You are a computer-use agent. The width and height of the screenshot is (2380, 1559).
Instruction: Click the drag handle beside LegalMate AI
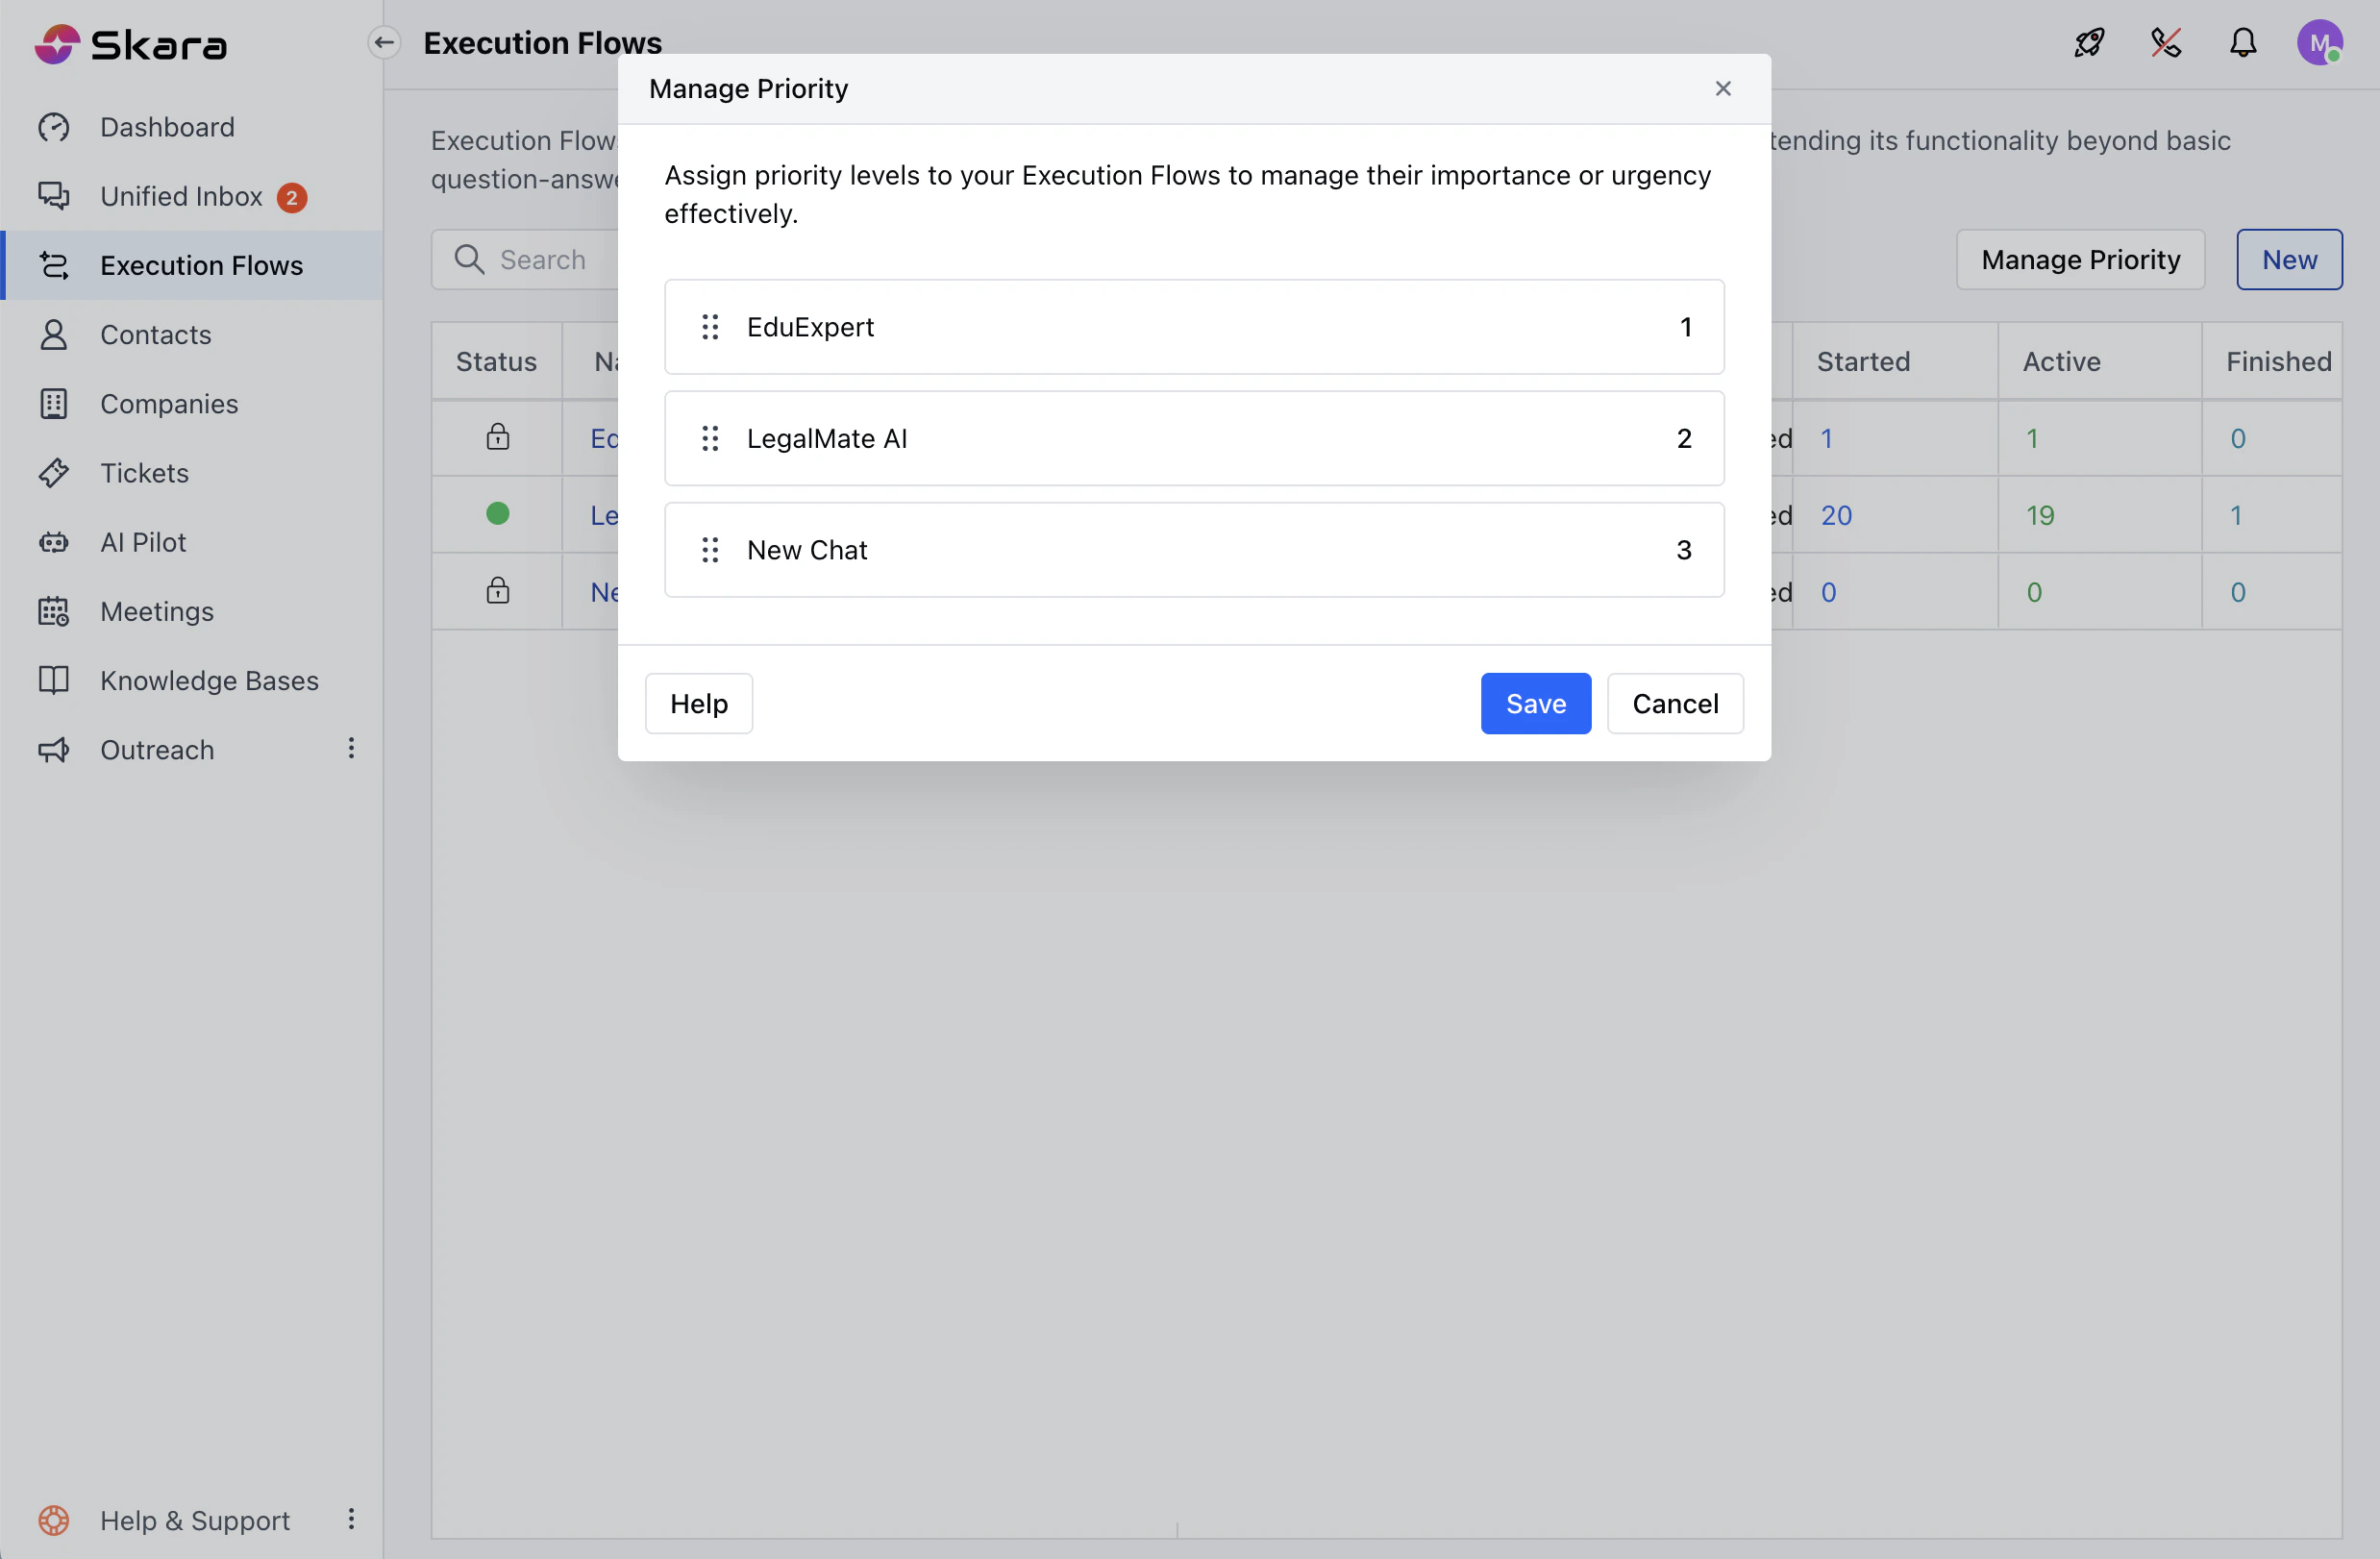709,438
